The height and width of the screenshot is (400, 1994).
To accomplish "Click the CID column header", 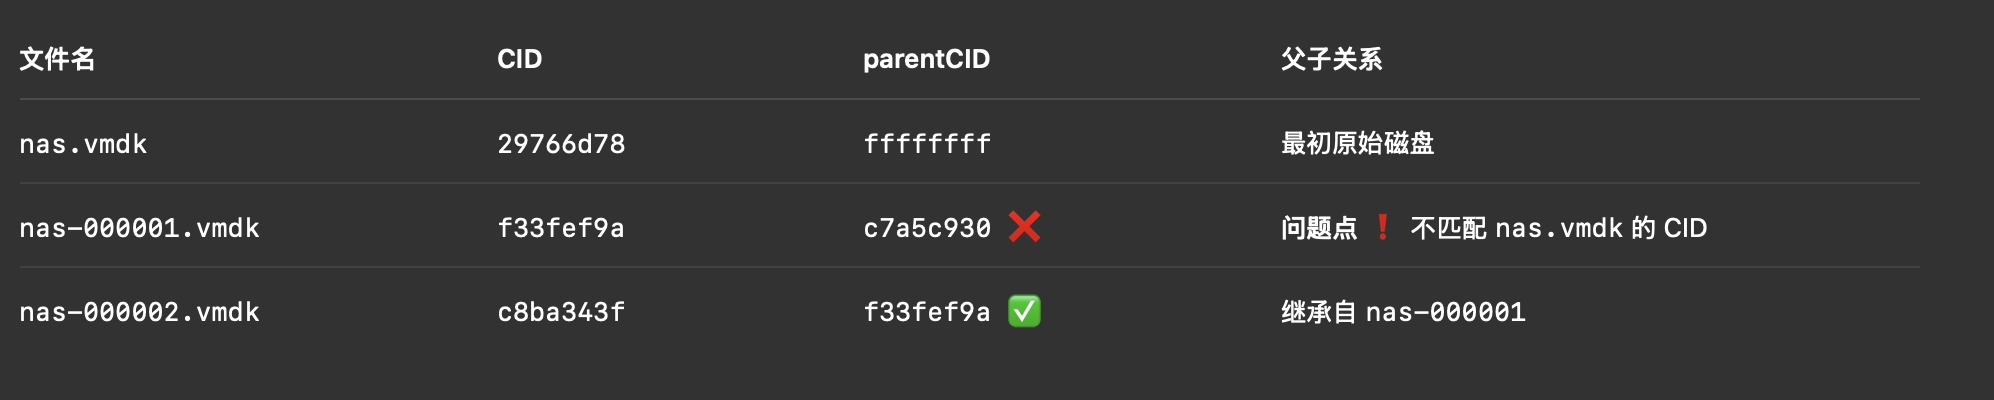I will coord(519,59).
